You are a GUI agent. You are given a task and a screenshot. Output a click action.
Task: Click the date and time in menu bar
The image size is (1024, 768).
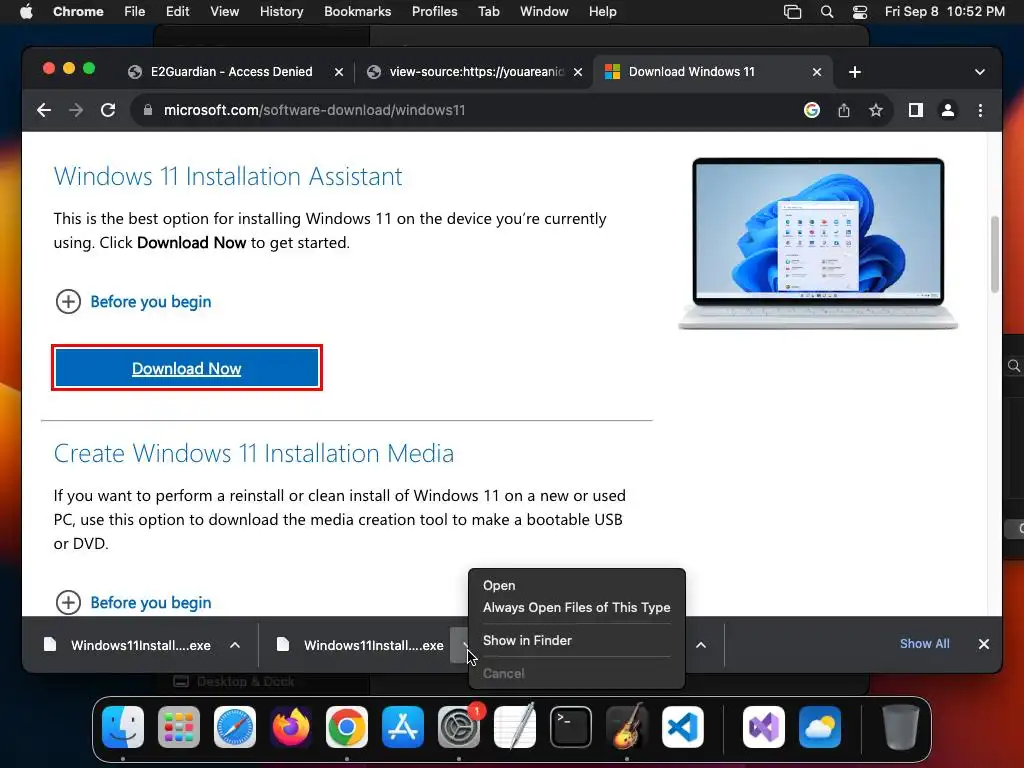[944, 12]
